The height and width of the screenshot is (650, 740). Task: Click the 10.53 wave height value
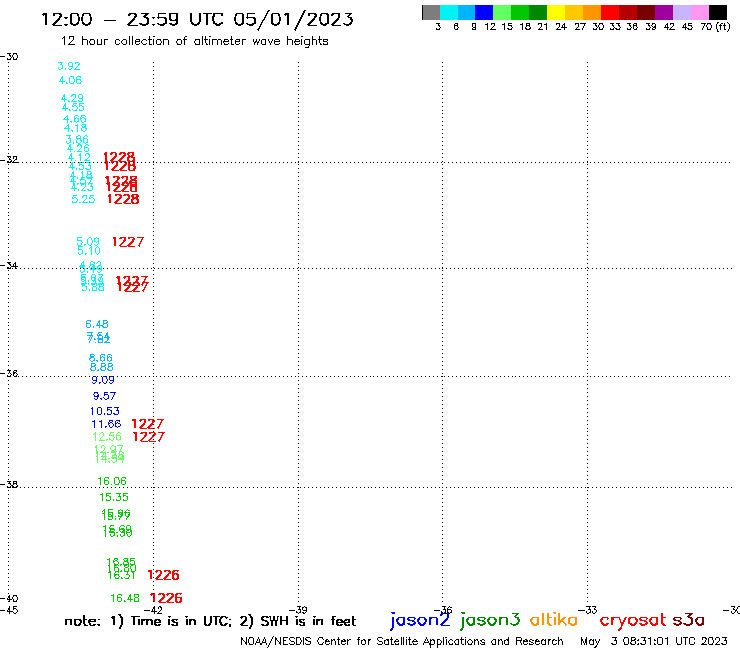pyautogui.click(x=105, y=411)
